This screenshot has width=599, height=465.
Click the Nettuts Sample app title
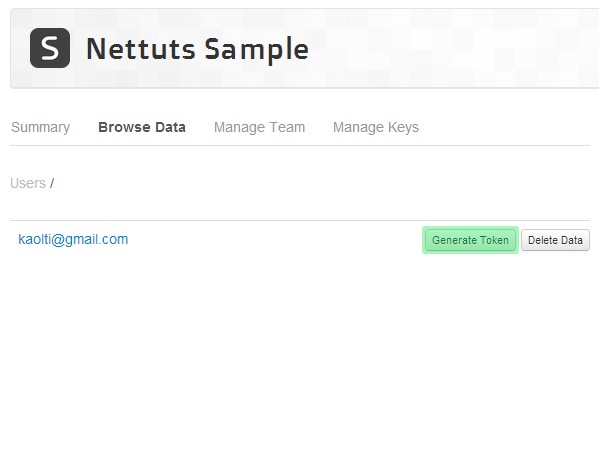click(197, 49)
